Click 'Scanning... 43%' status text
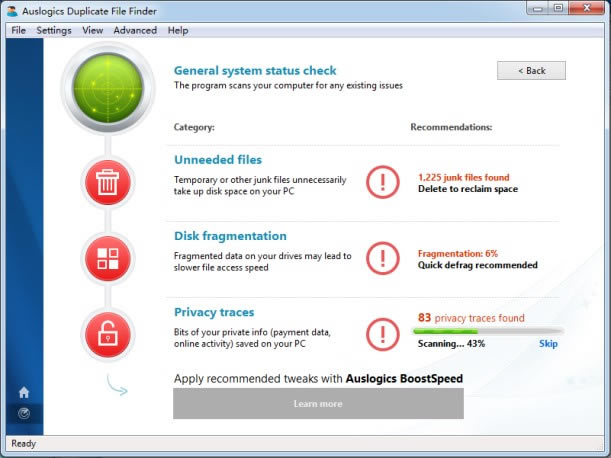This screenshot has width=611, height=458. pyautogui.click(x=451, y=344)
